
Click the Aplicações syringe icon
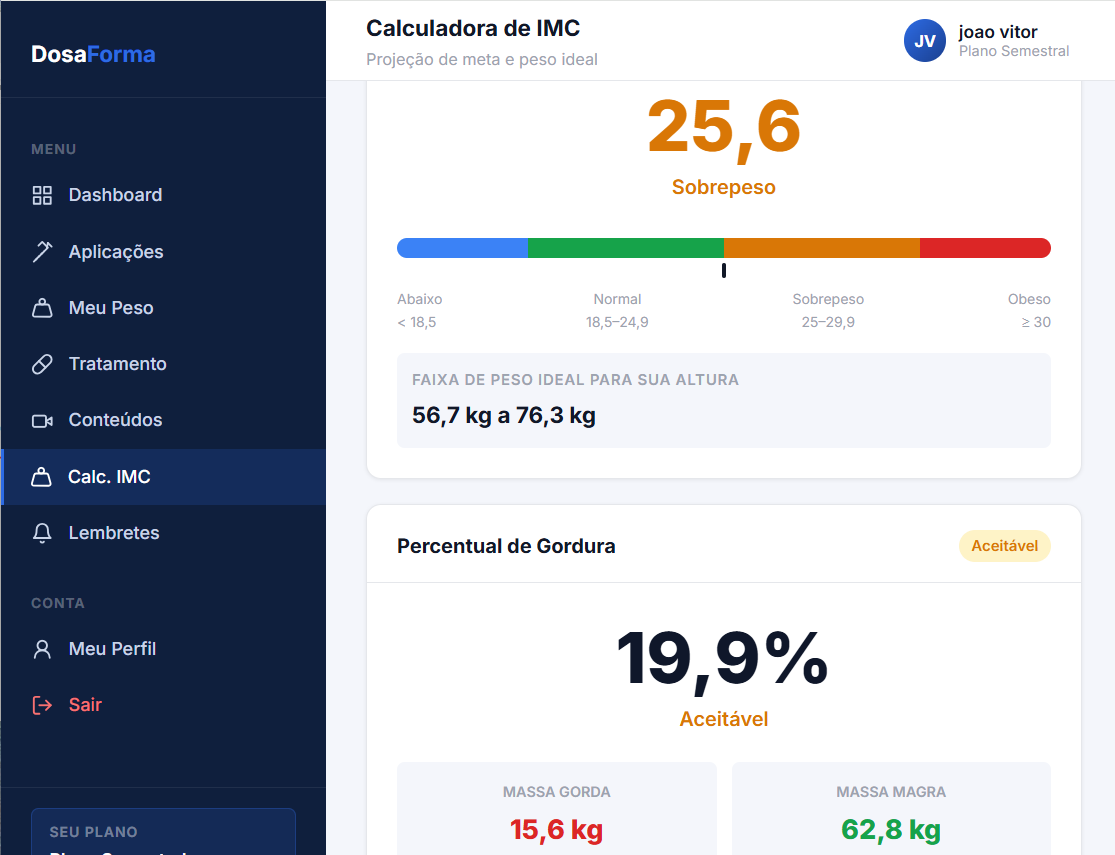(x=42, y=251)
